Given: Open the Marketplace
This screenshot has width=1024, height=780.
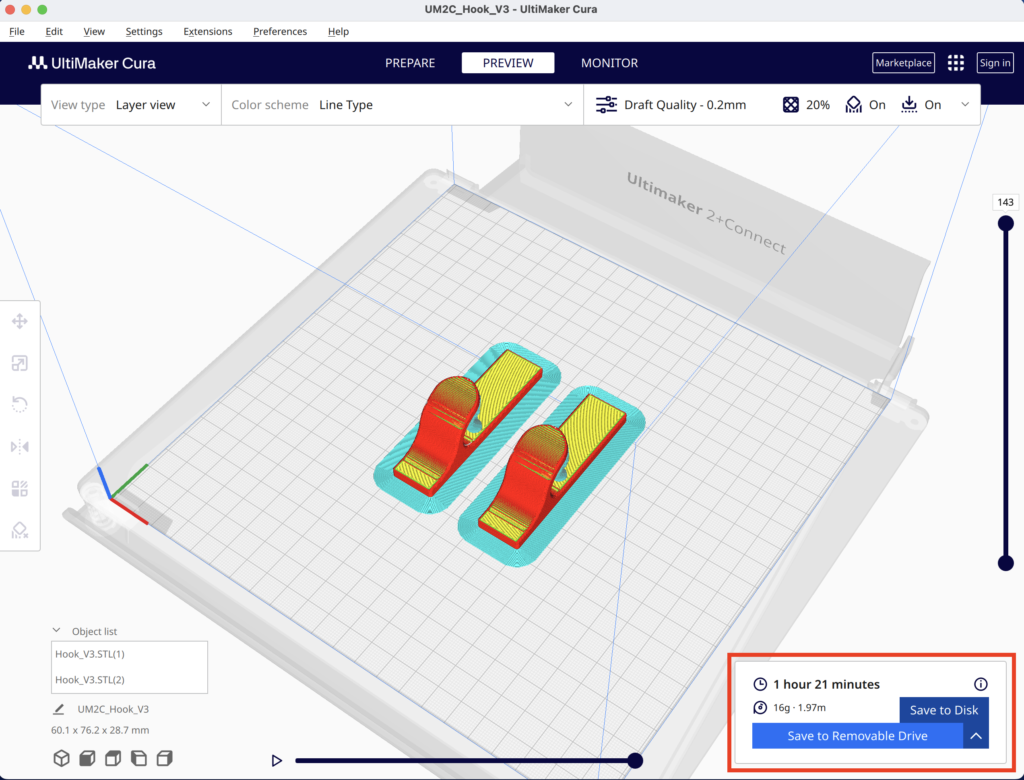Looking at the screenshot, I should pos(903,63).
